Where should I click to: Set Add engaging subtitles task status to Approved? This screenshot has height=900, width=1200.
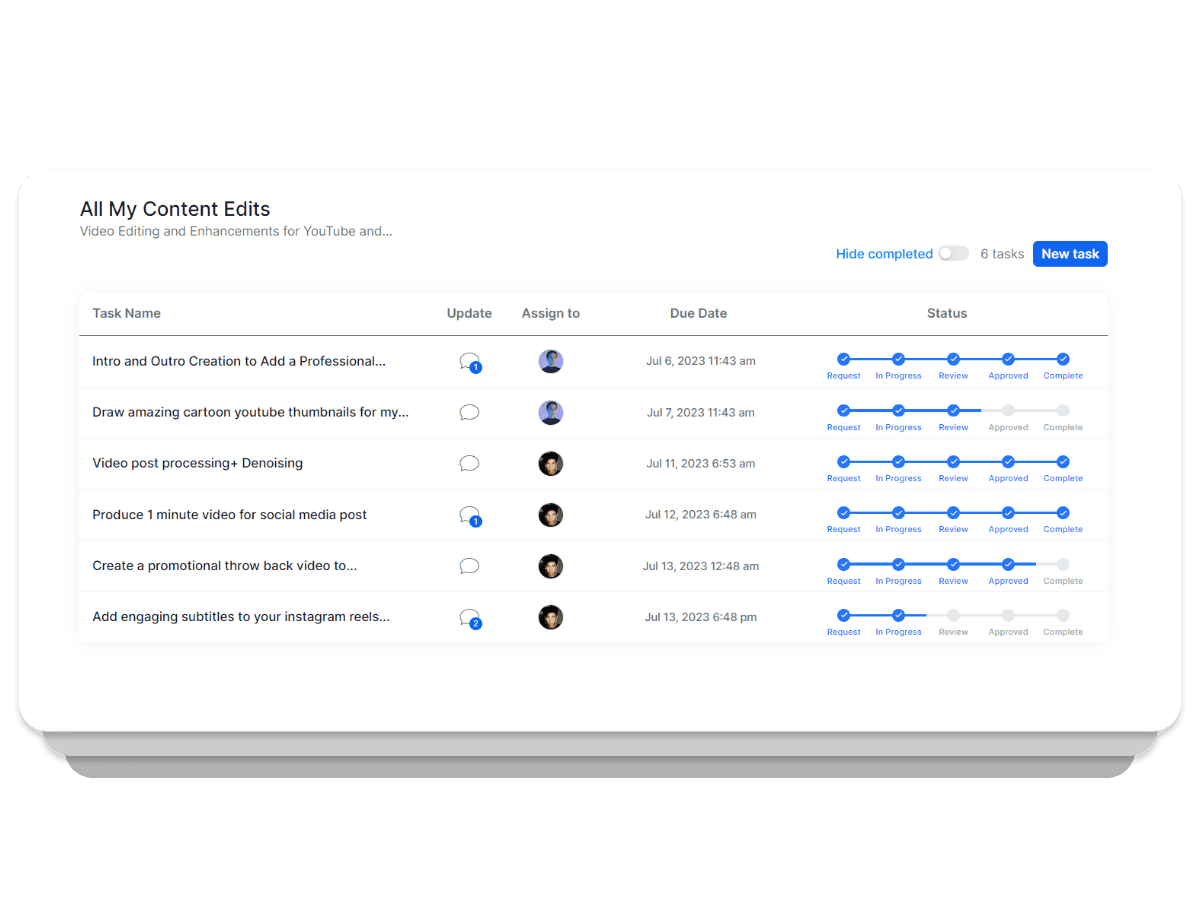[1008, 615]
